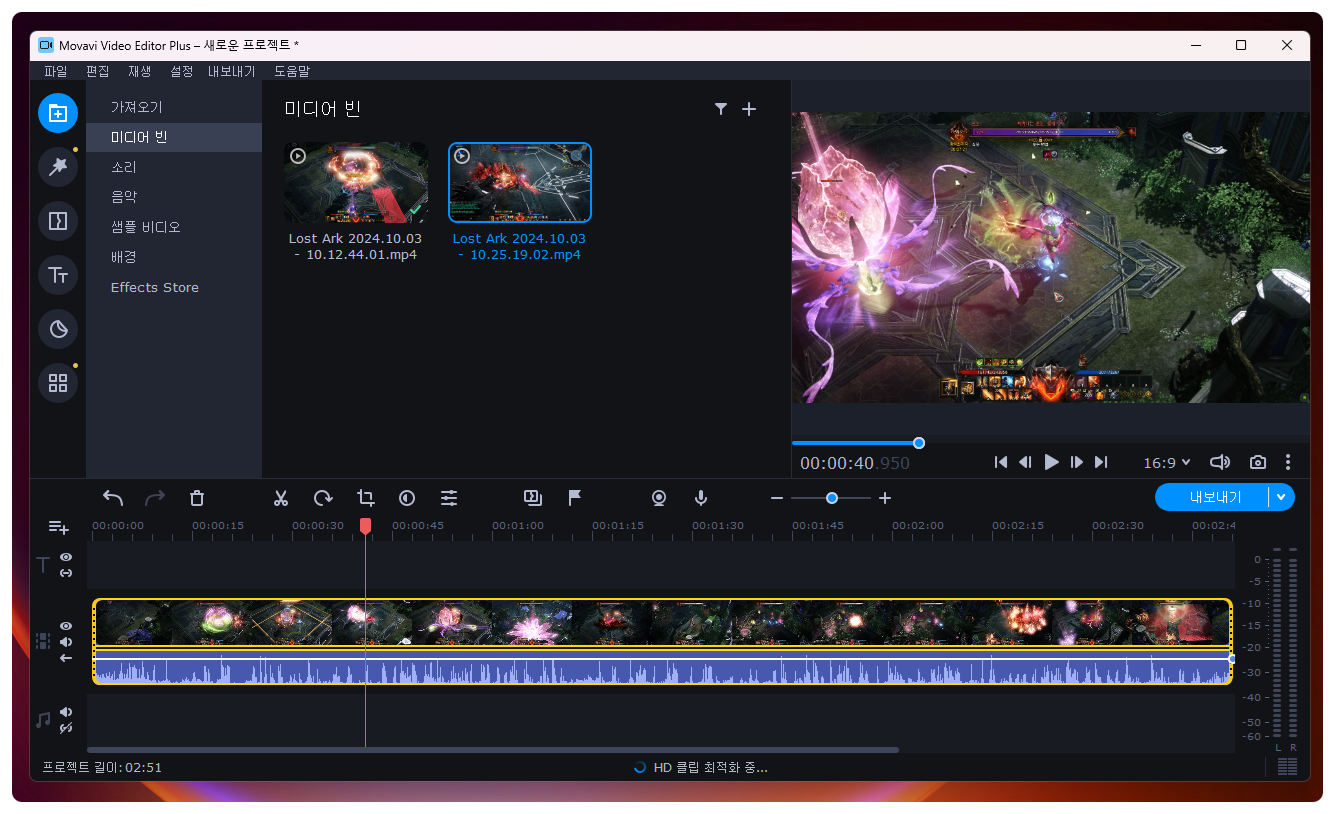1335x814 pixels.
Task: Delete selected clip with trash icon
Action: (197, 497)
